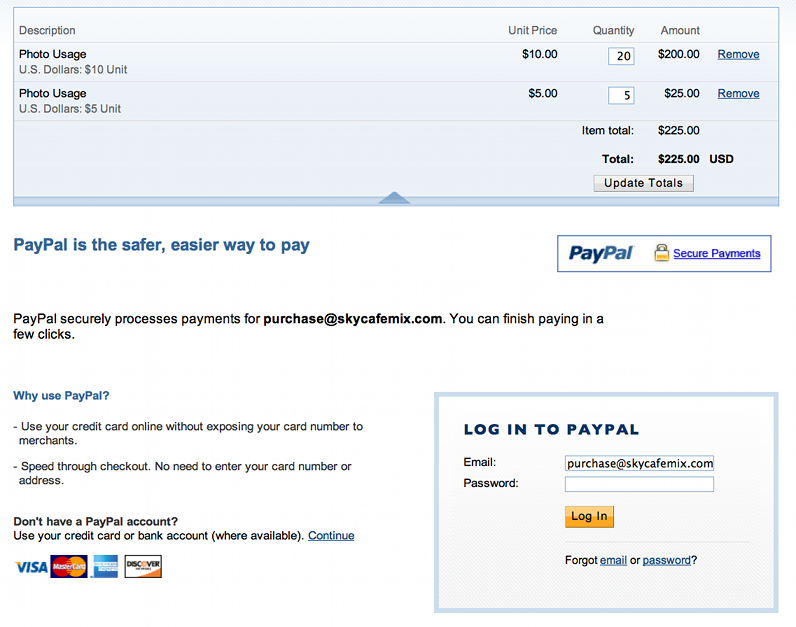Click the American Express card icon
796x627 pixels.
pos(105,567)
